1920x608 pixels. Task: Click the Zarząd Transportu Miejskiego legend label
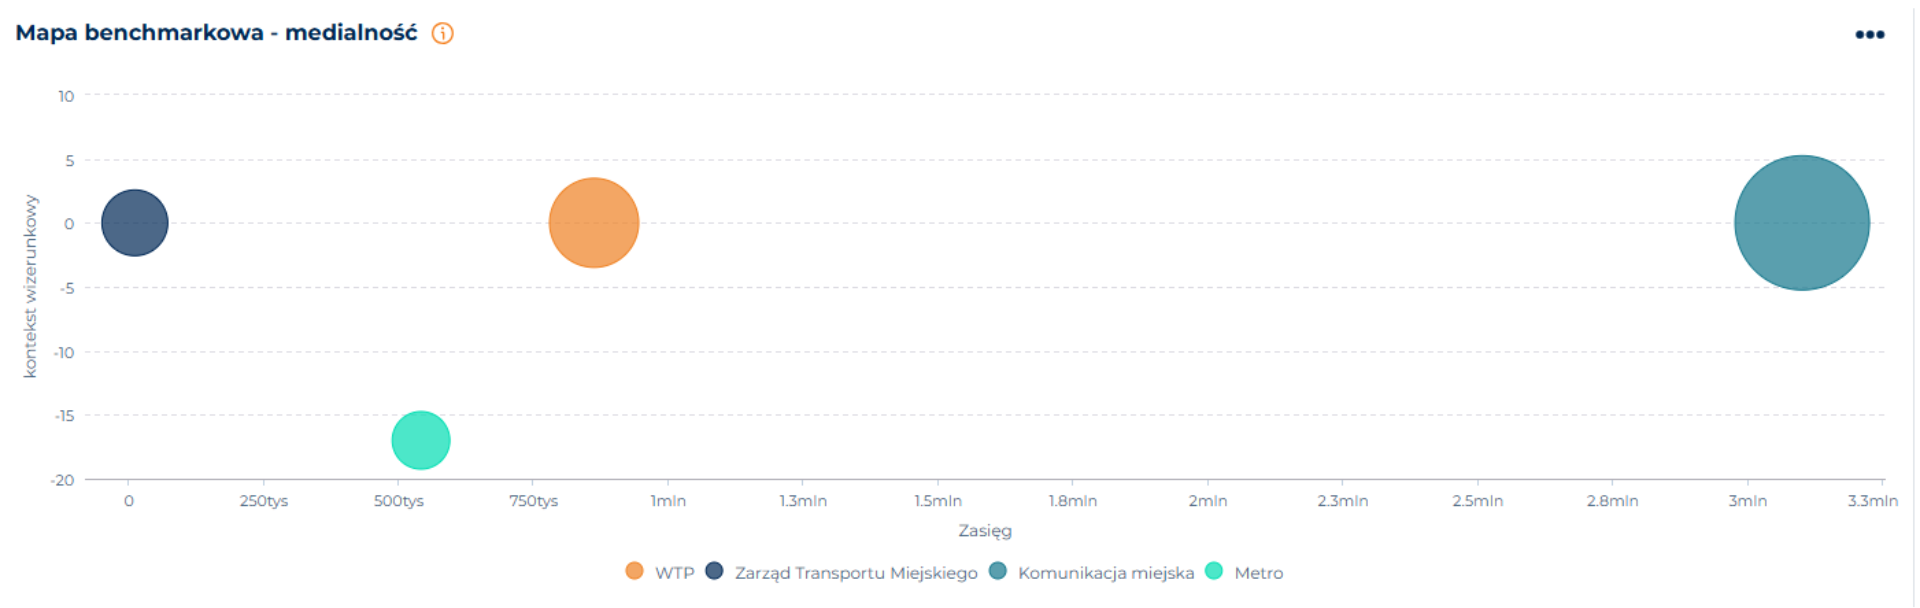pyautogui.click(x=856, y=573)
